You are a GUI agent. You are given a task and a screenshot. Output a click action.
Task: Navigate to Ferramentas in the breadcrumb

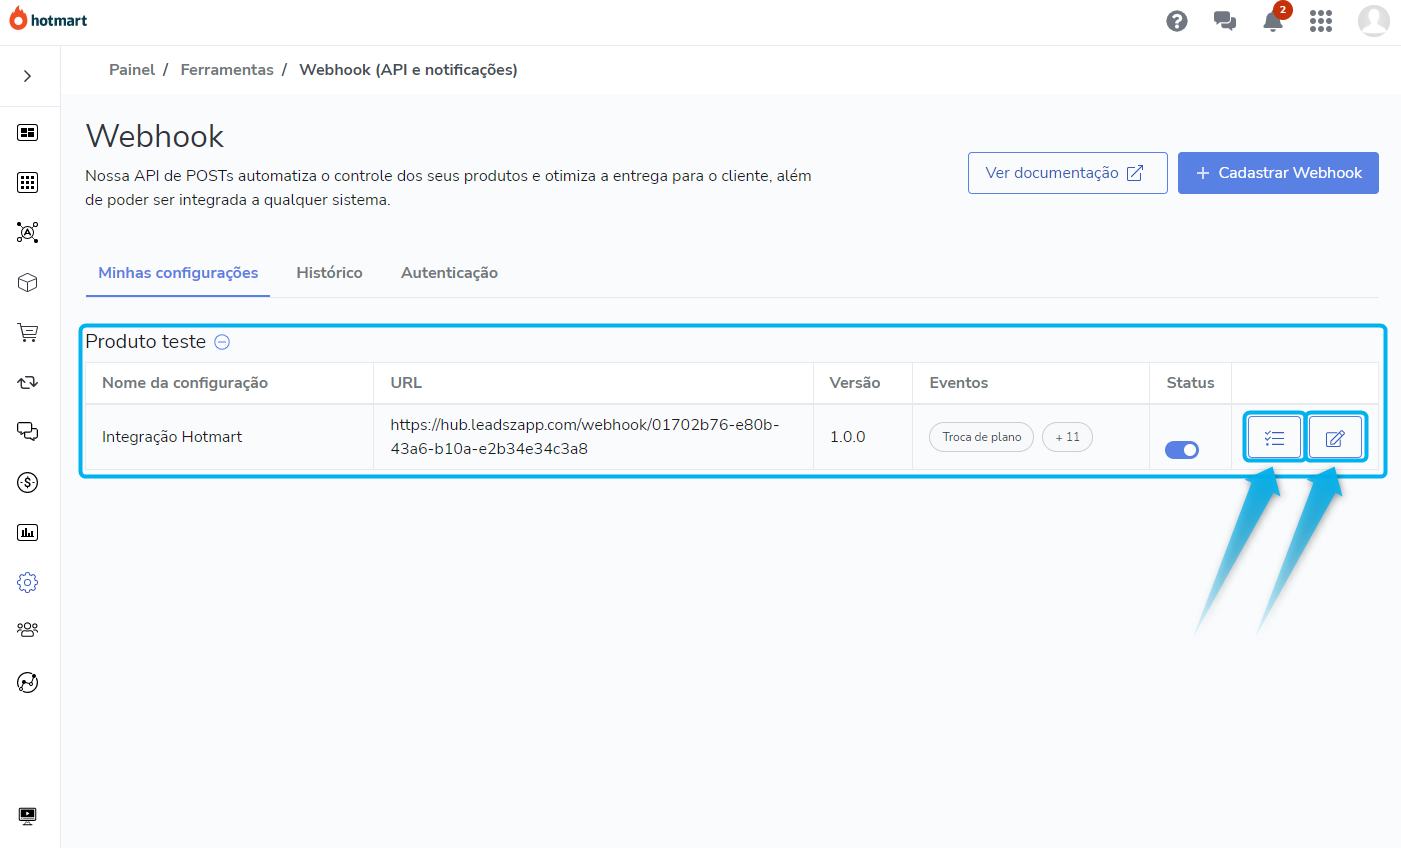pyautogui.click(x=227, y=69)
